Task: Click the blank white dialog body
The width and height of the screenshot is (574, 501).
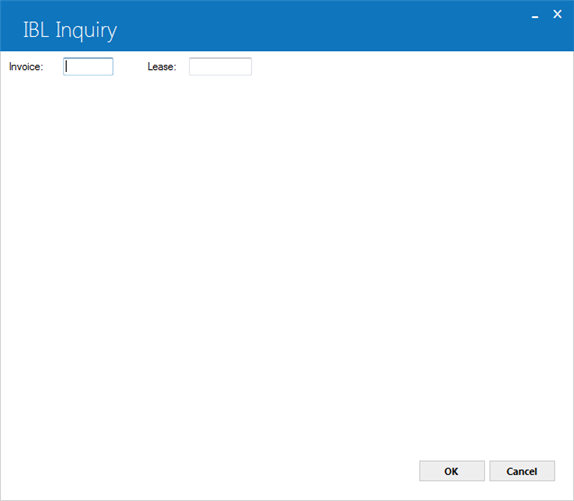Action: pos(287,256)
